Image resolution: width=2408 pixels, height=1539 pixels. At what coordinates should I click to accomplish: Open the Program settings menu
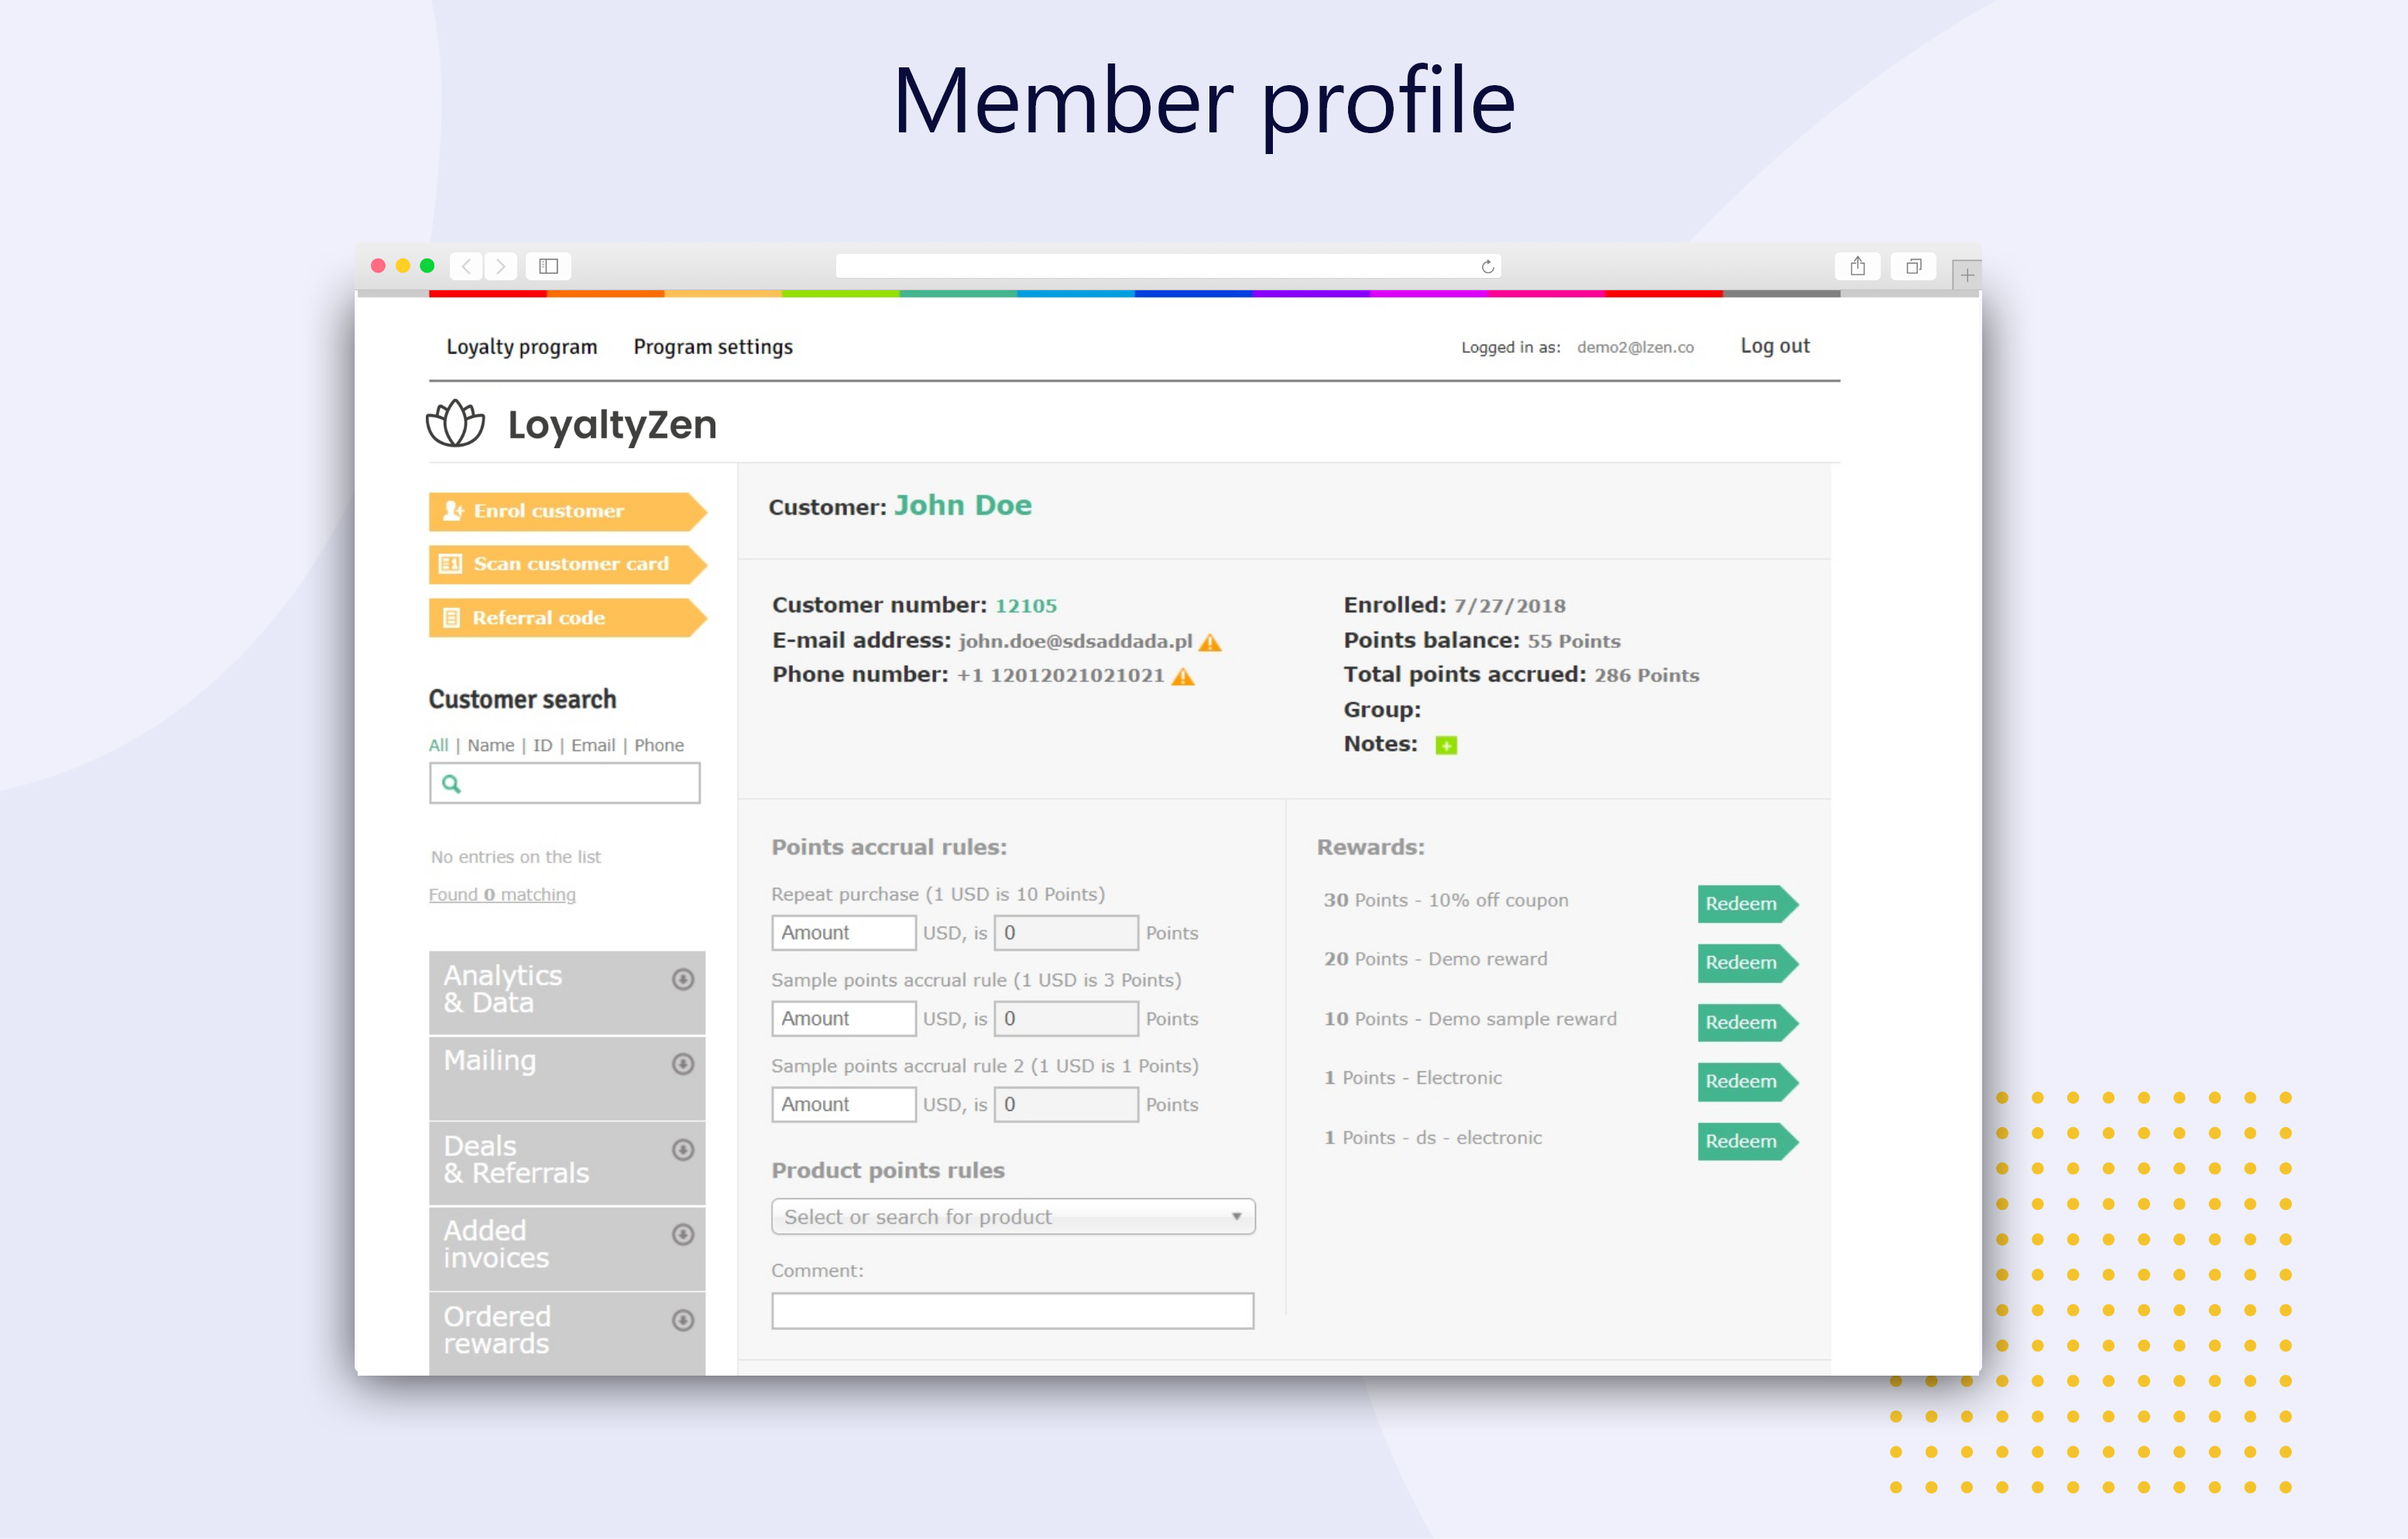[713, 347]
